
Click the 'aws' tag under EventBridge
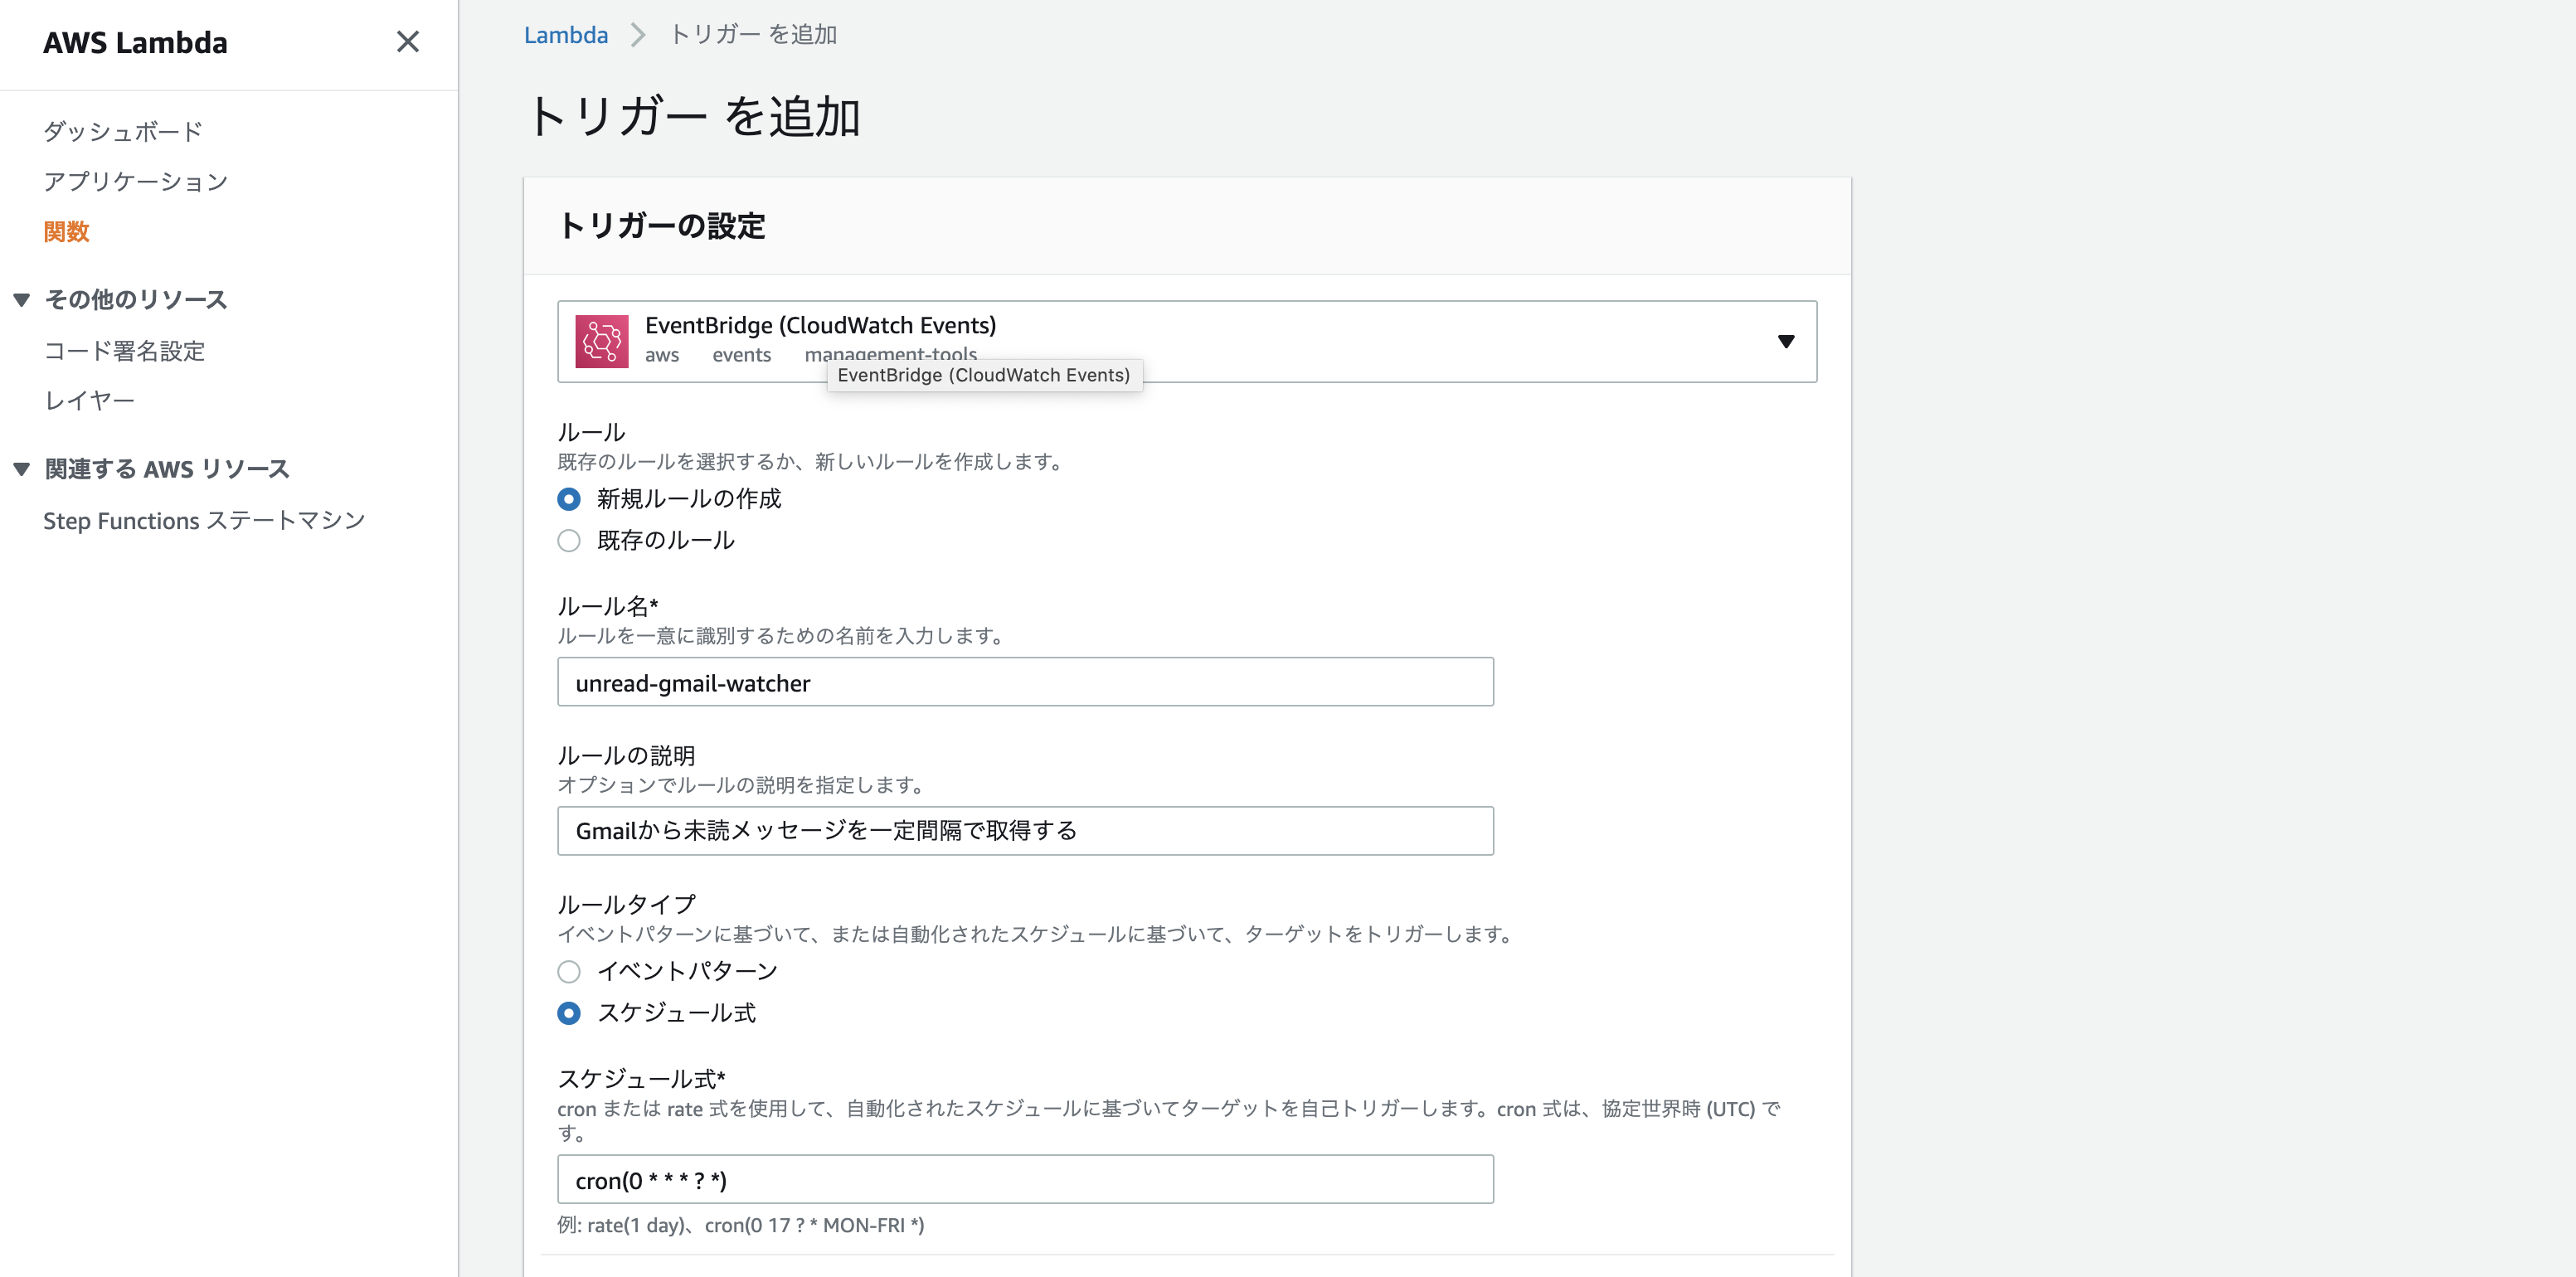click(x=662, y=355)
